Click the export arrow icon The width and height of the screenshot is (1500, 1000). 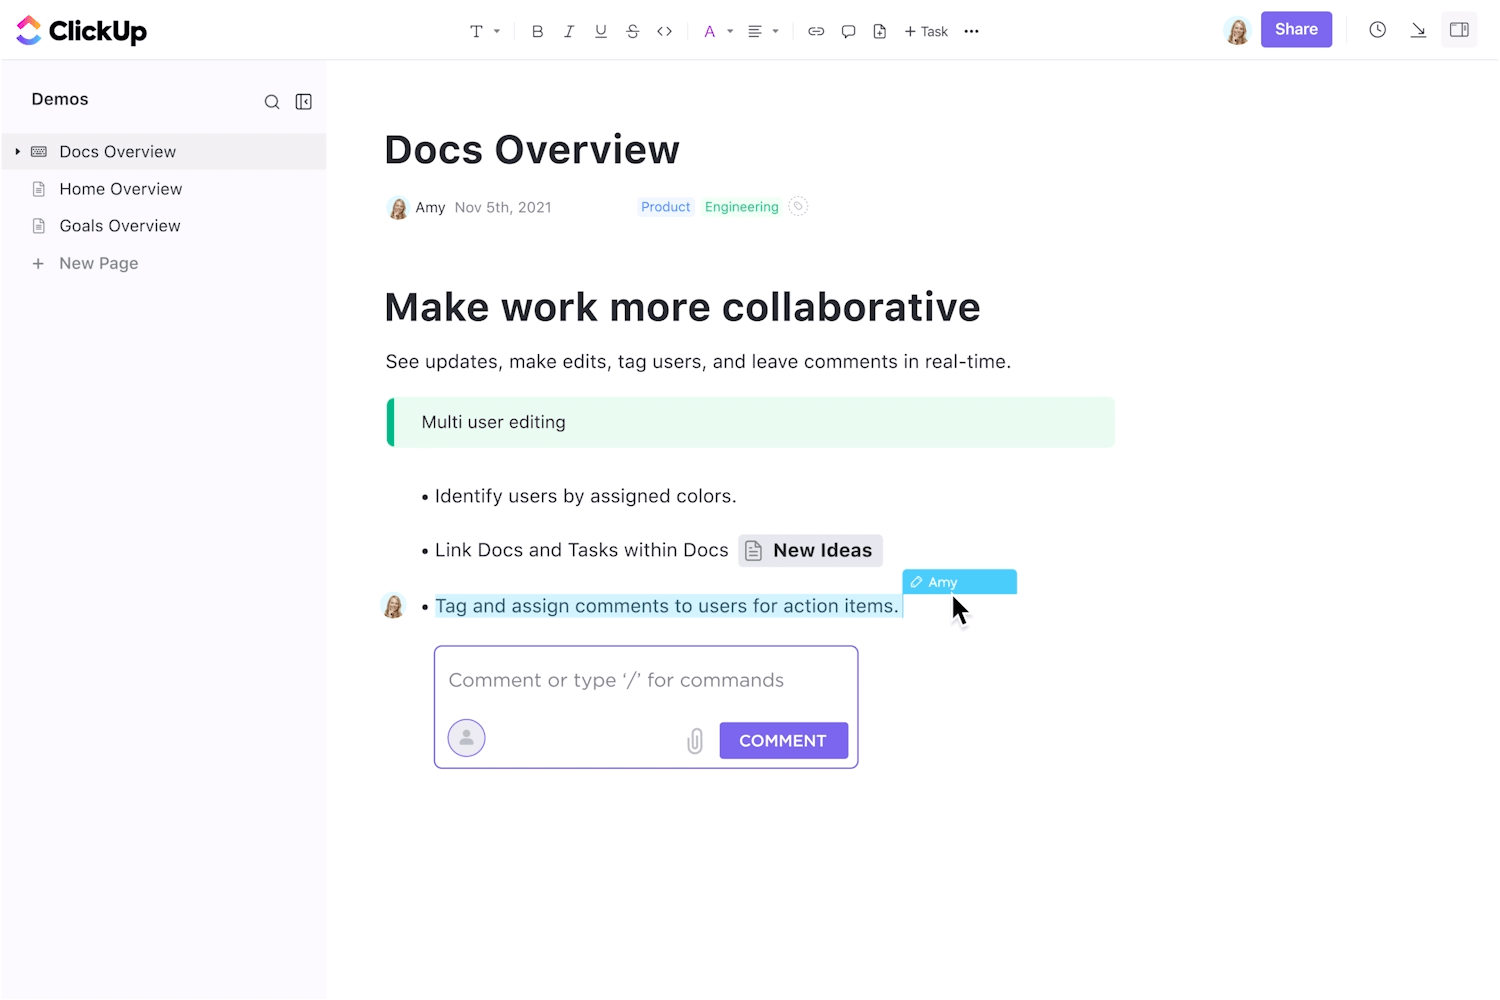[1418, 29]
